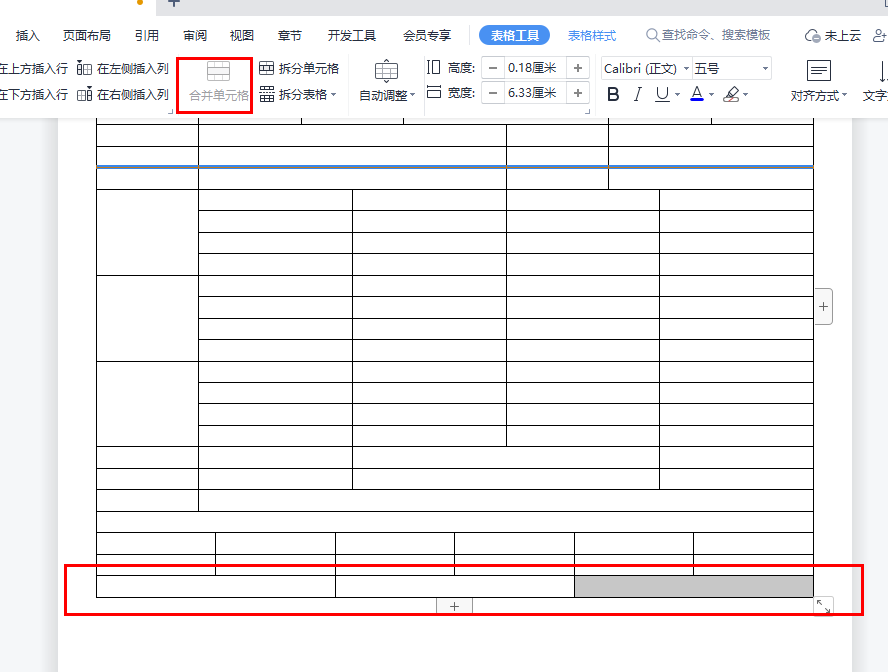This screenshot has width=888, height=672.
Task: Open the alignment 对齐方式 menu
Action: 818,81
